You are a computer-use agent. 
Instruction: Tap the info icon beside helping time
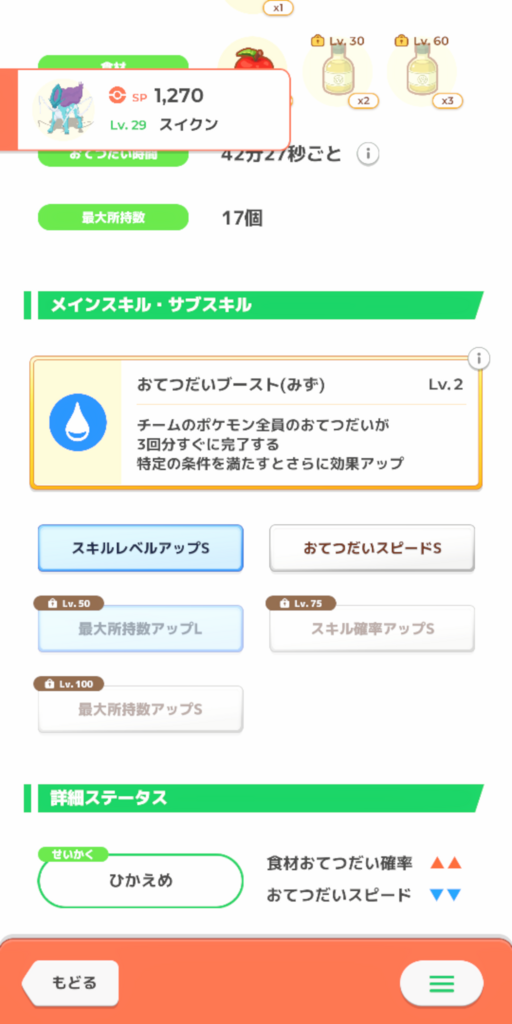pos(368,155)
